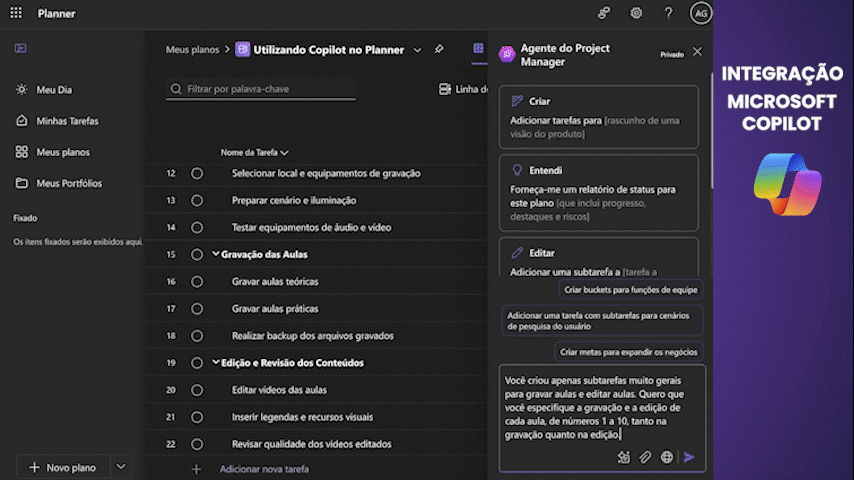Collapse Edição e Revisão dos Conteúdos group
The width and height of the screenshot is (854, 480).
tap(215, 362)
